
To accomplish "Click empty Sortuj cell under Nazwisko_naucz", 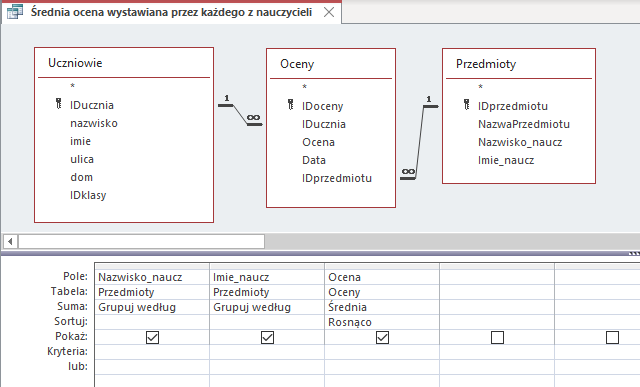I will click(x=152, y=322).
